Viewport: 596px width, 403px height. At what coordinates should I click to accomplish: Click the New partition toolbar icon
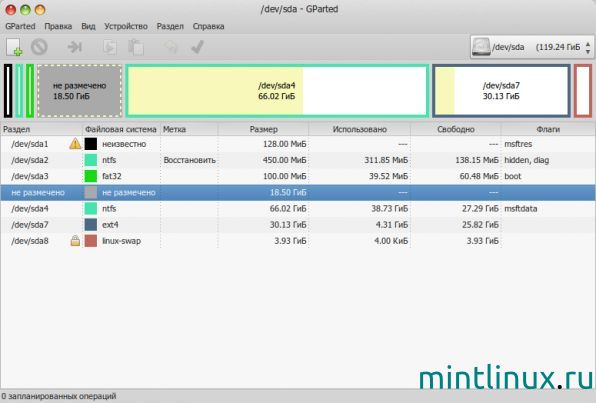click(14, 47)
